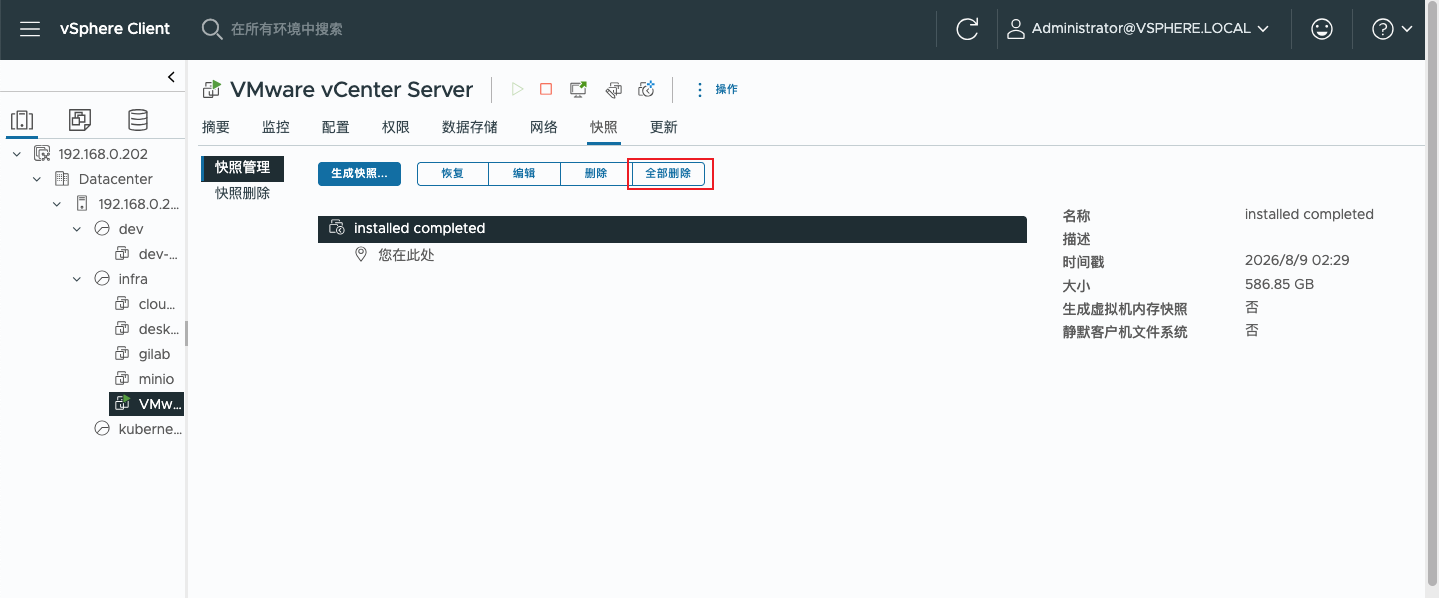Select the installed completed snapshot row
This screenshot has width=1439, height=598.
click(672, 228)
